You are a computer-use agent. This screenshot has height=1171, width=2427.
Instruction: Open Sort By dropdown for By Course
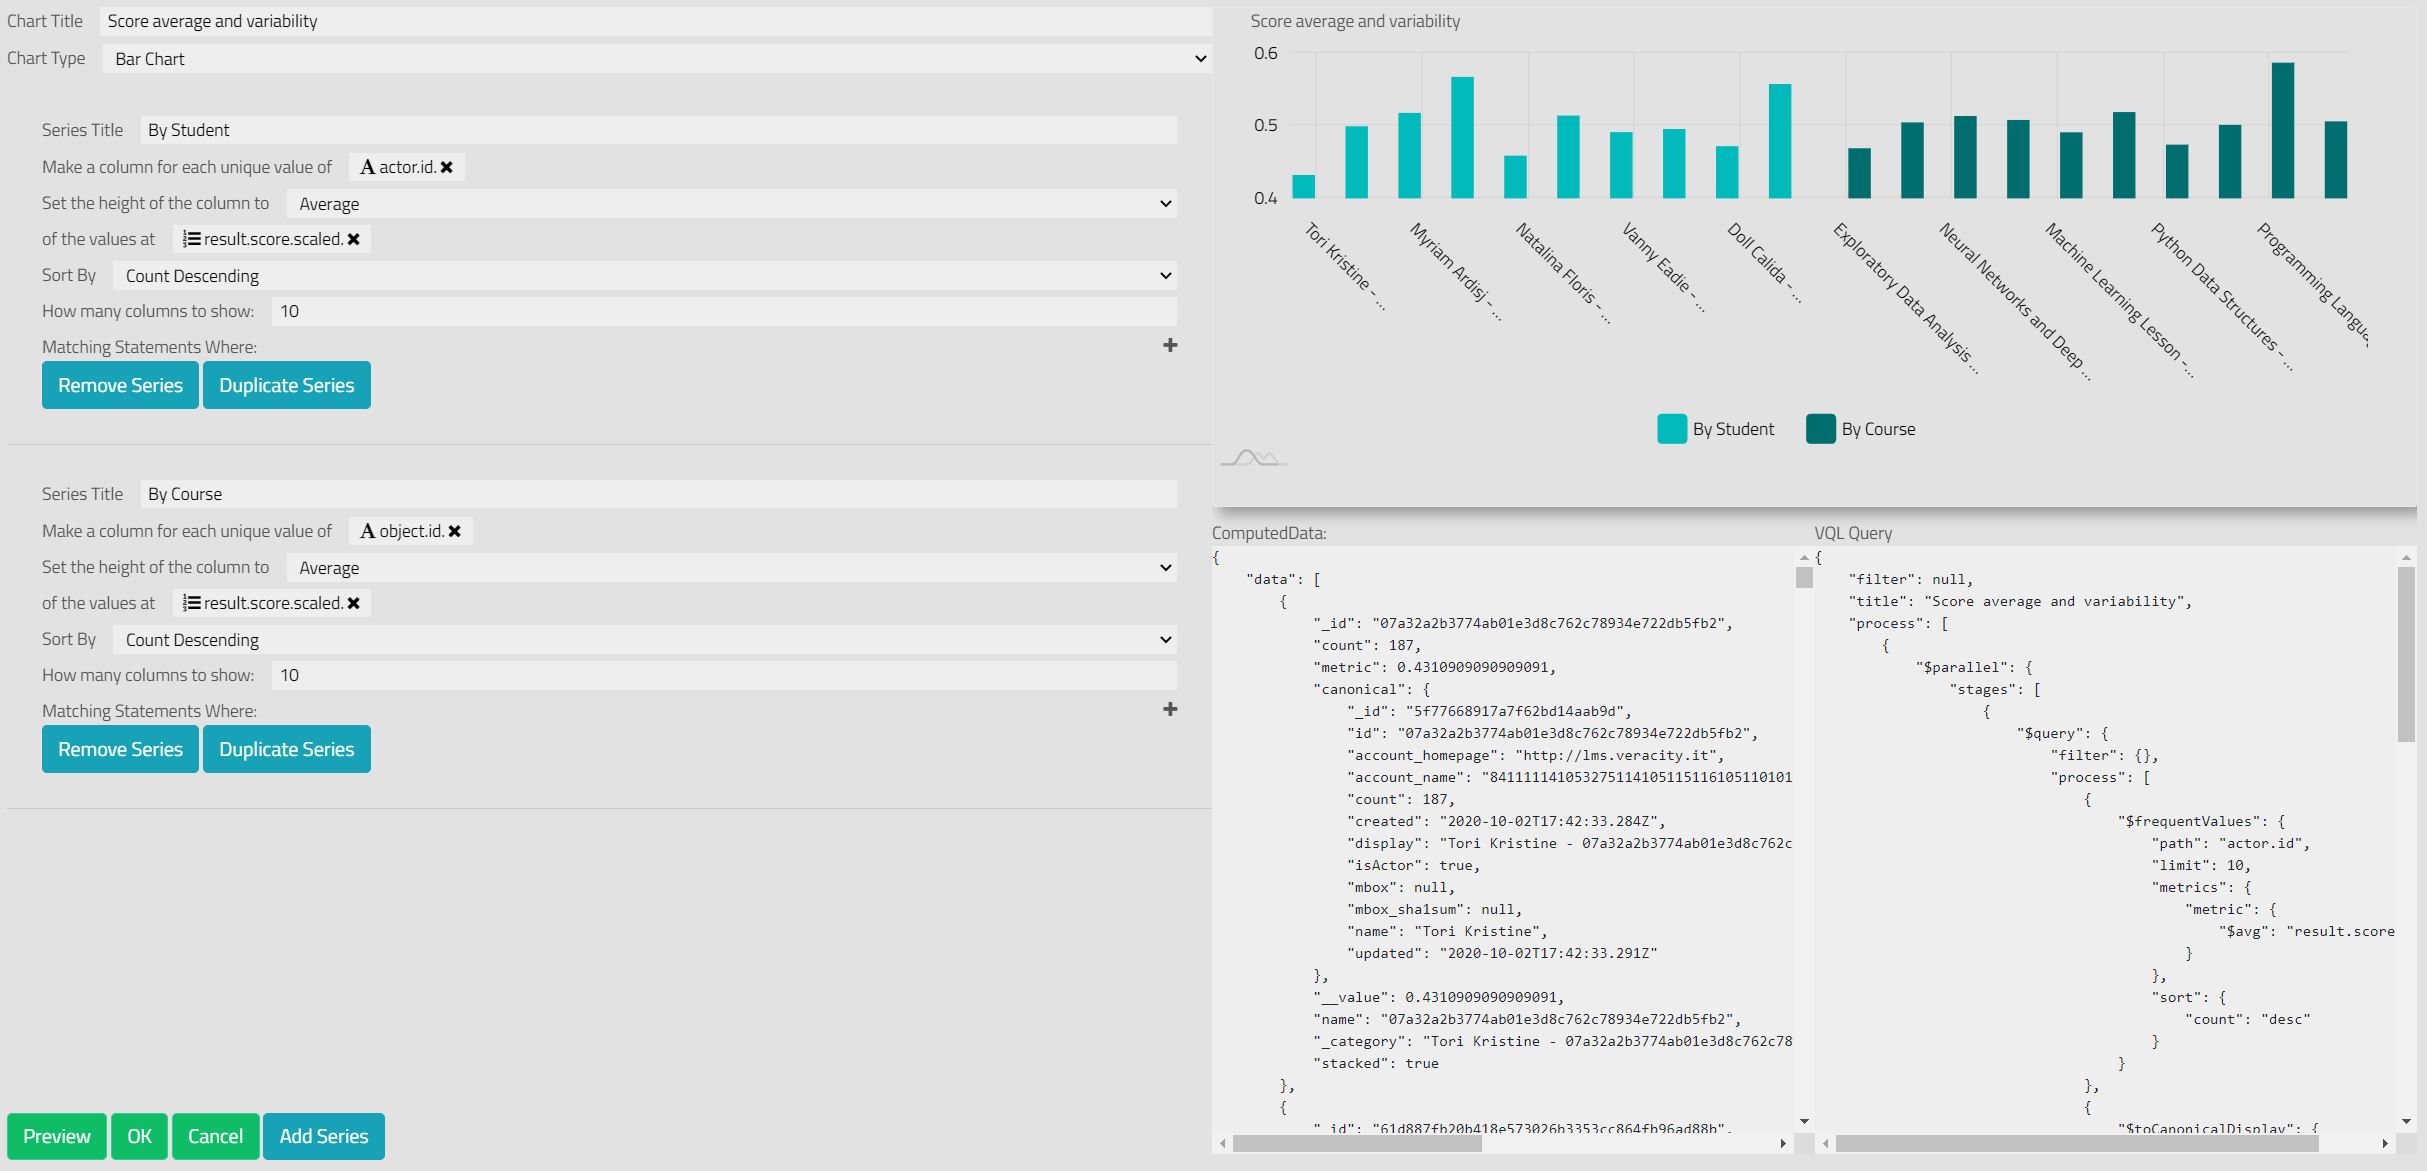tap(644, 640)
